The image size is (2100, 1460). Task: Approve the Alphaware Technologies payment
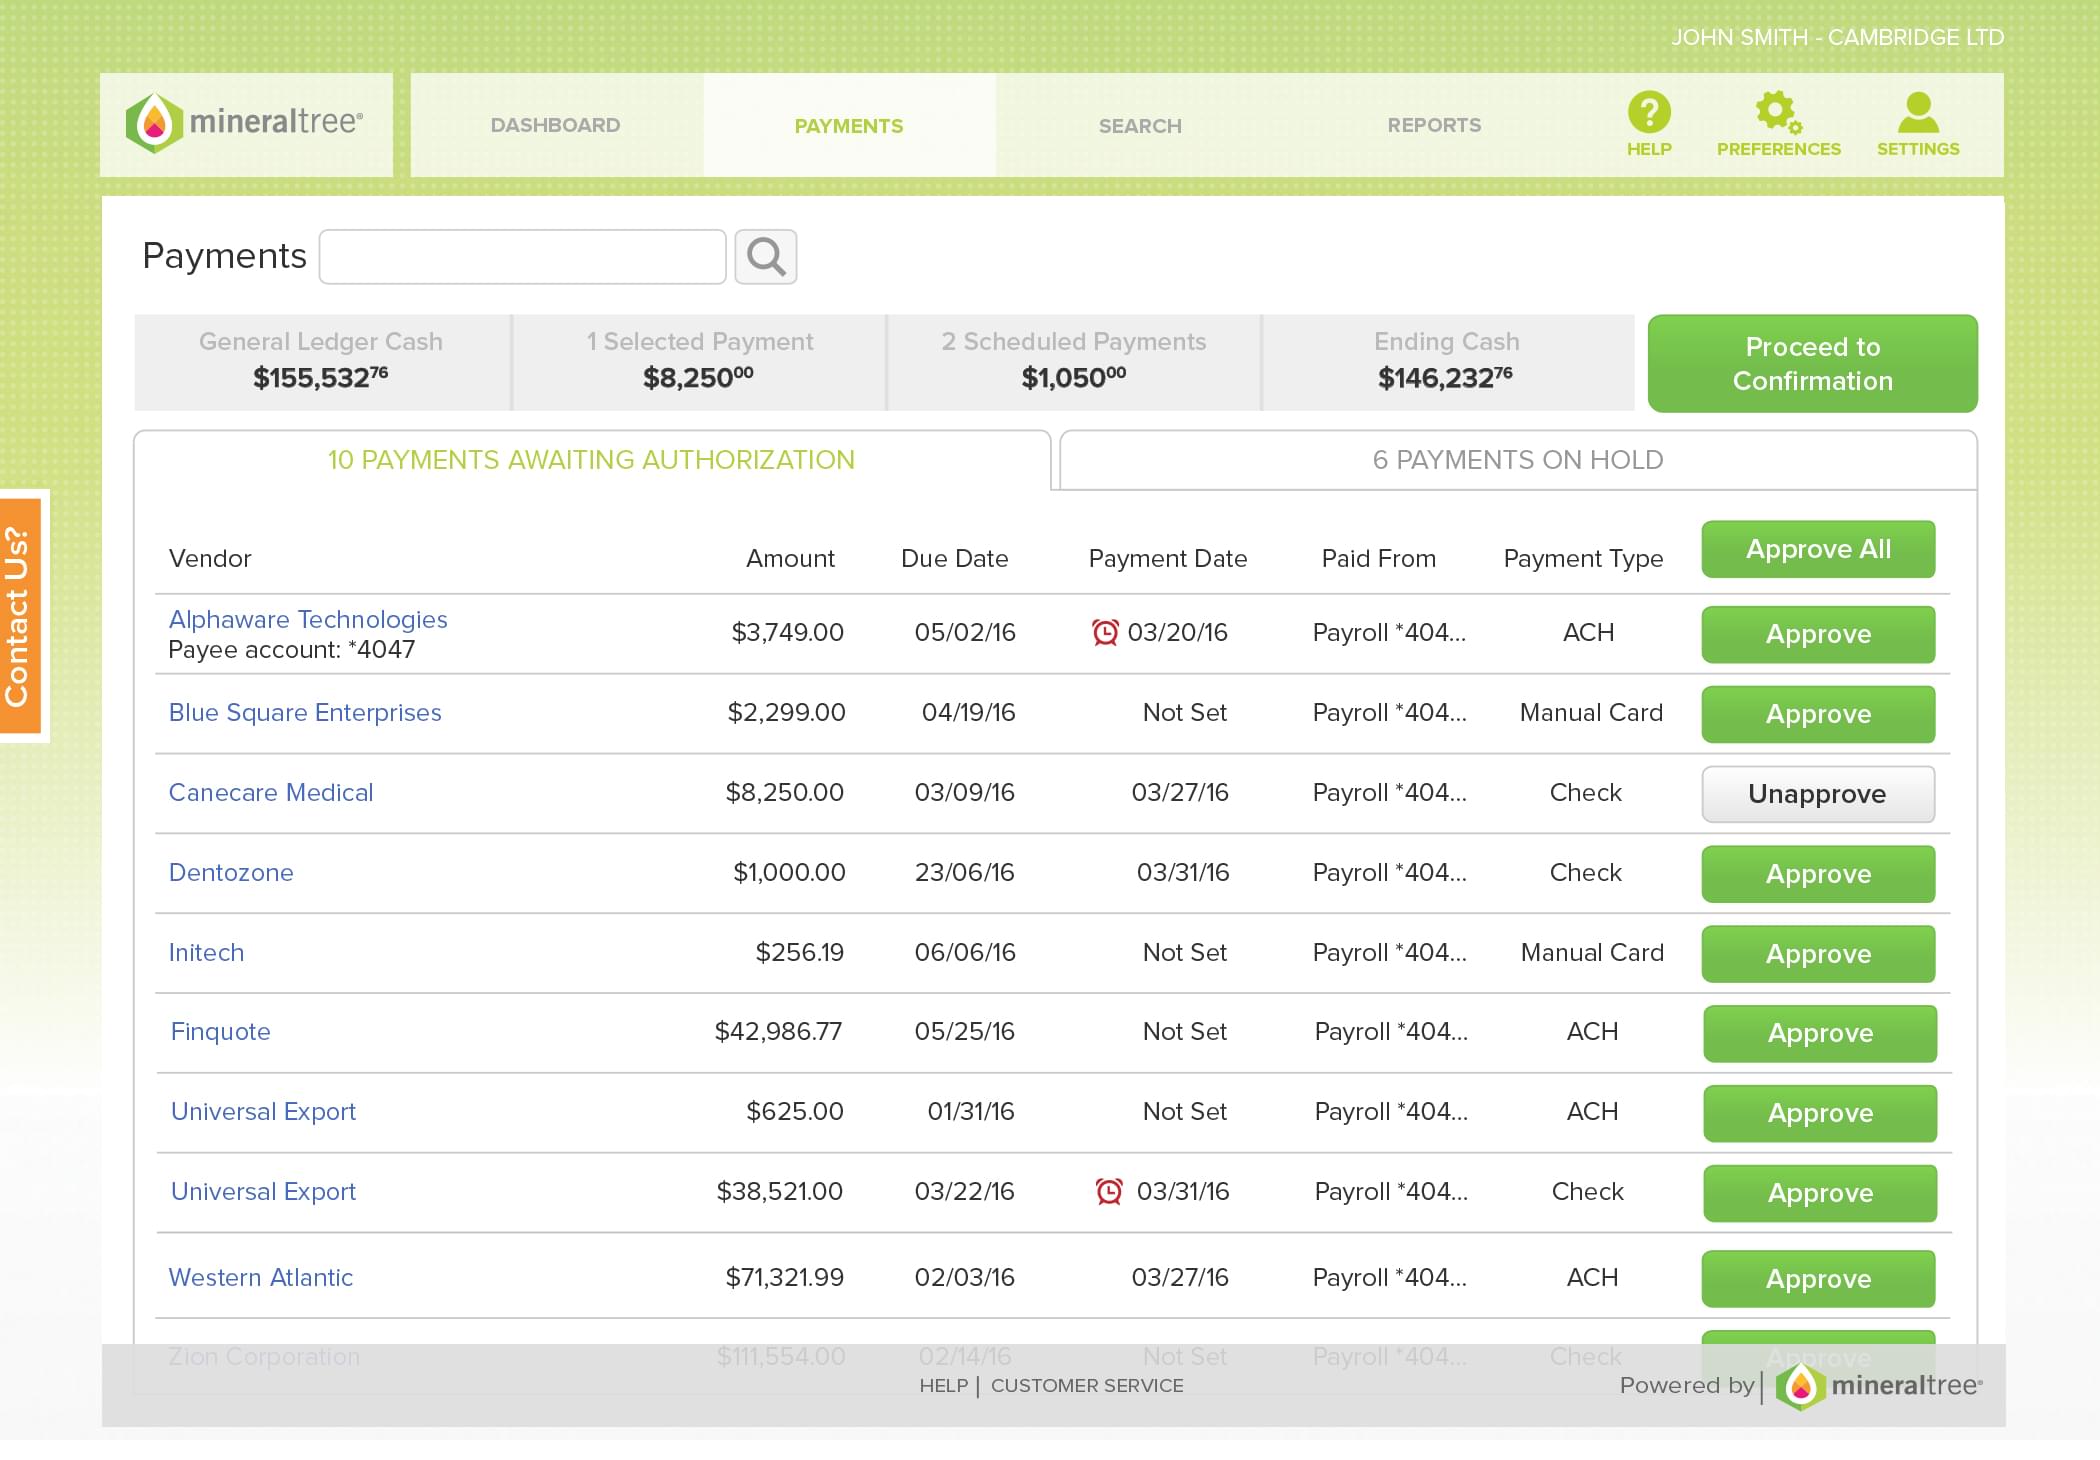click(1818, 634)
